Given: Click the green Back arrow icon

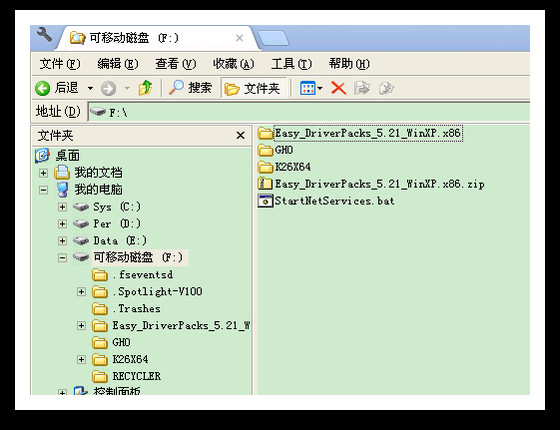Looking at the screenshot, I should click(42, 88).
